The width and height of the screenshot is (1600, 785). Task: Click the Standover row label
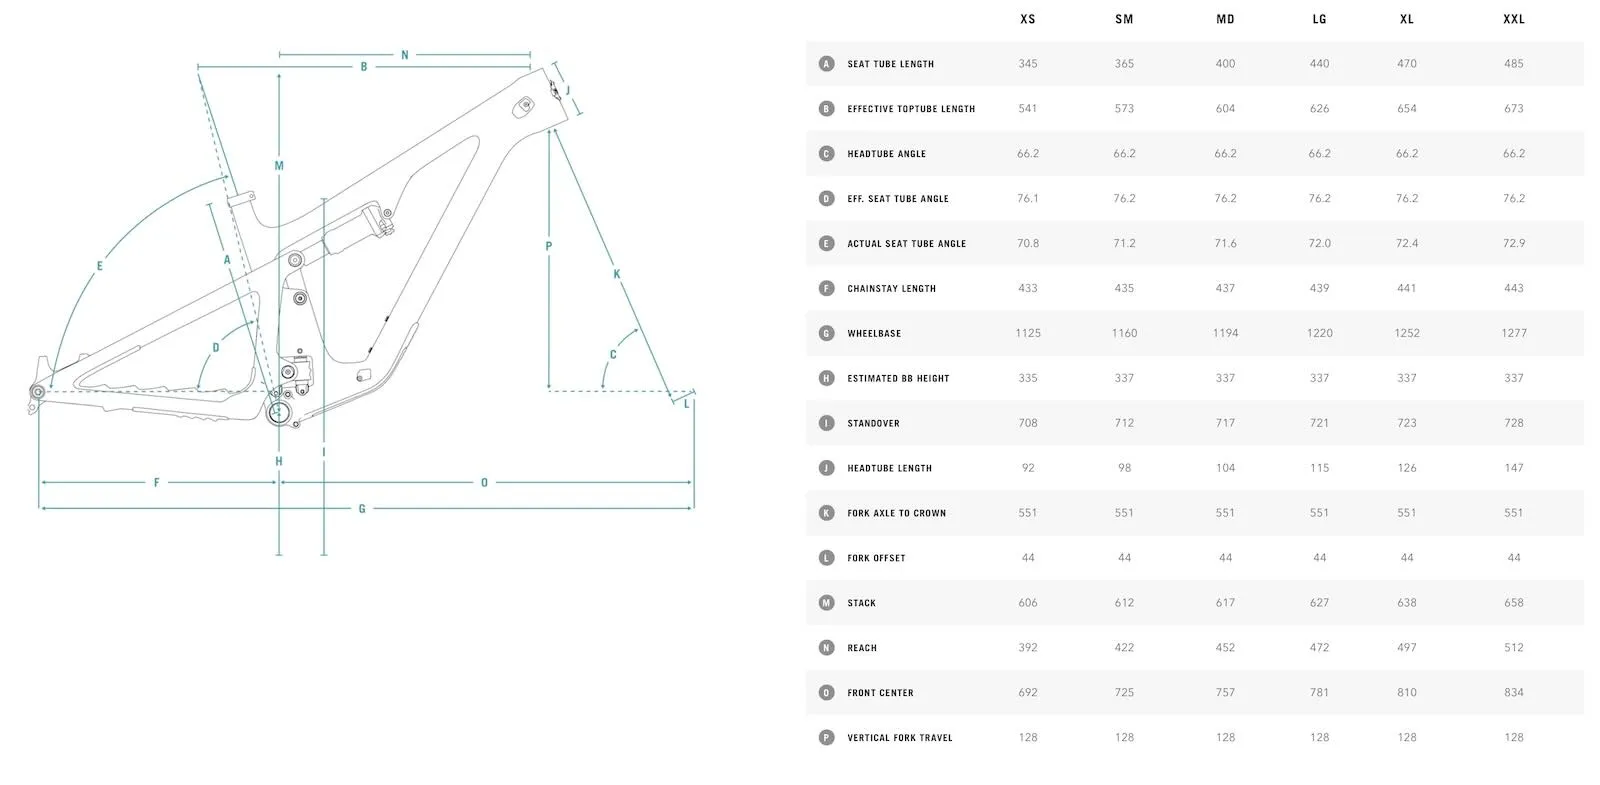873,424
